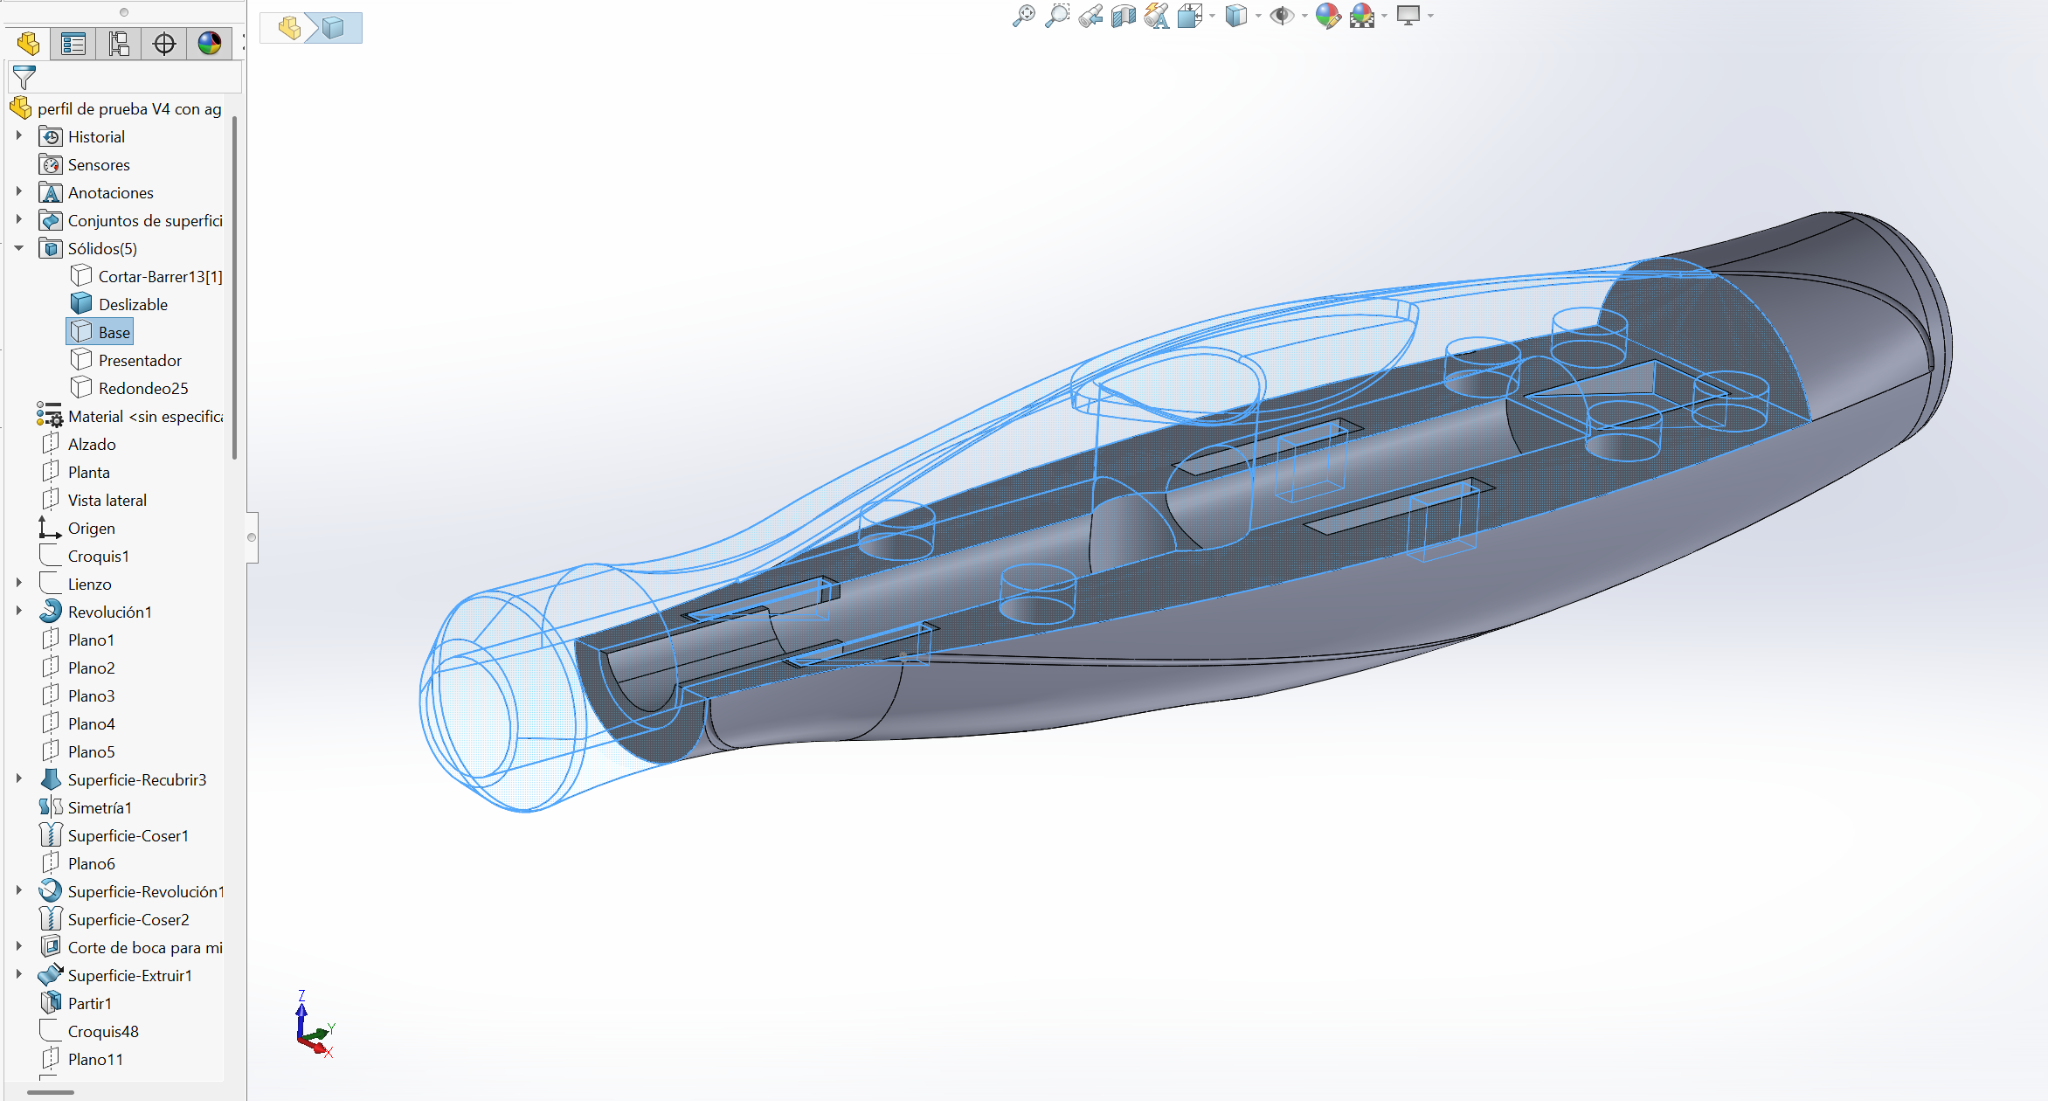This screenshot has height=1101, width=2048.
Task: Expand the Historial node
Action: [x=19, y=135]
